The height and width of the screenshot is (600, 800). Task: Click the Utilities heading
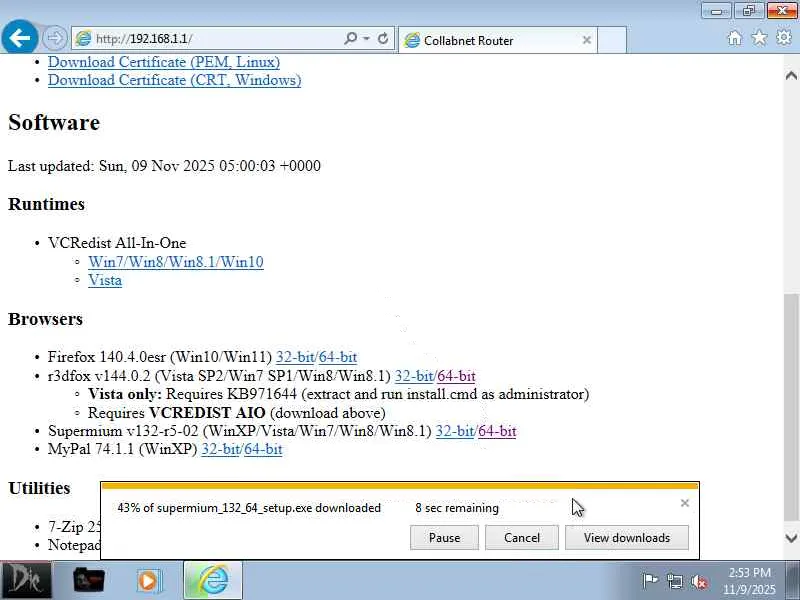coord(39,488)
